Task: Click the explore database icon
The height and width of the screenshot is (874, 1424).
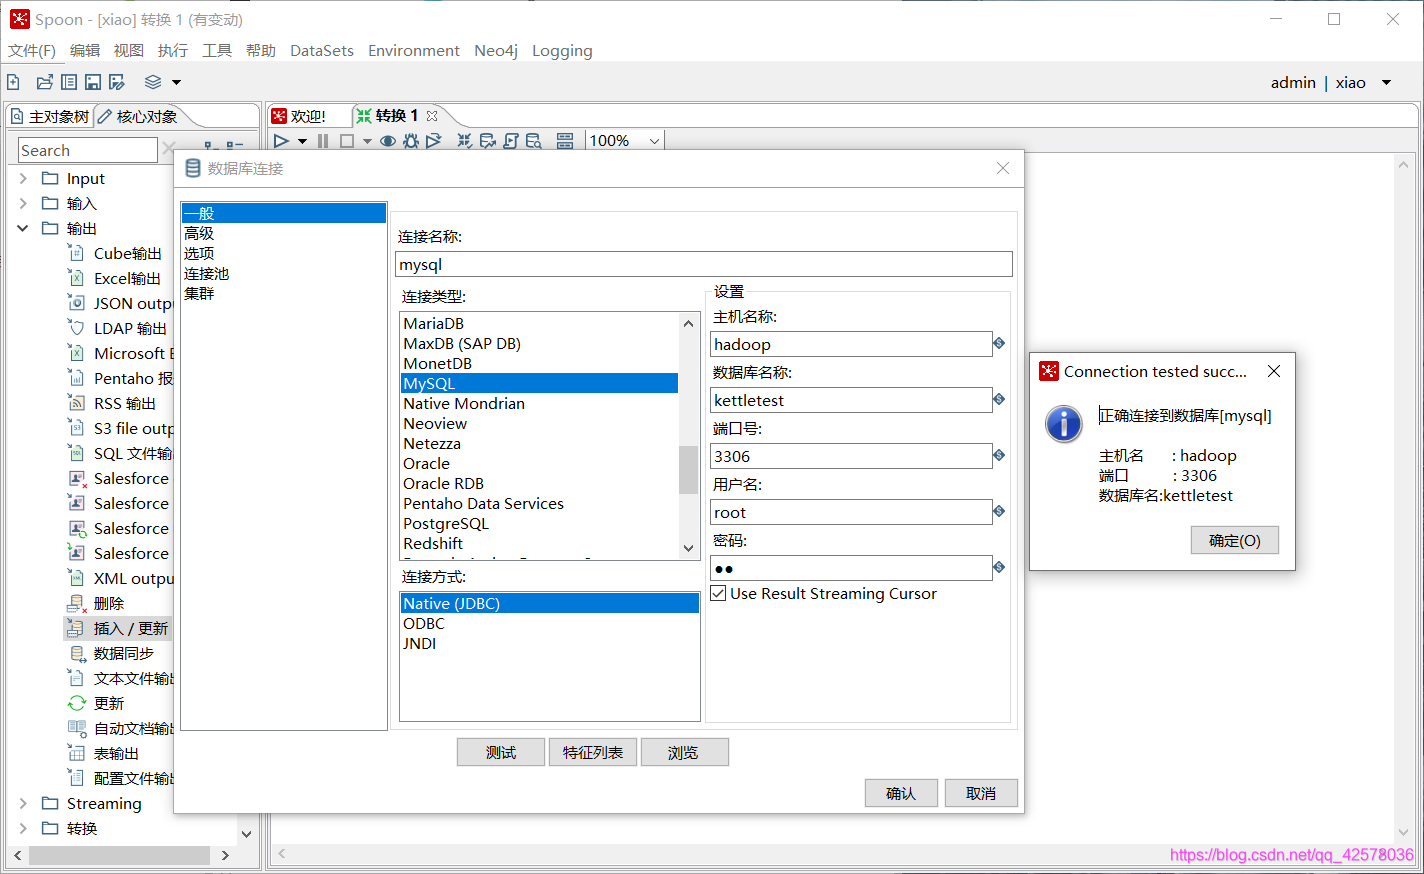Action: coord(534,141)
